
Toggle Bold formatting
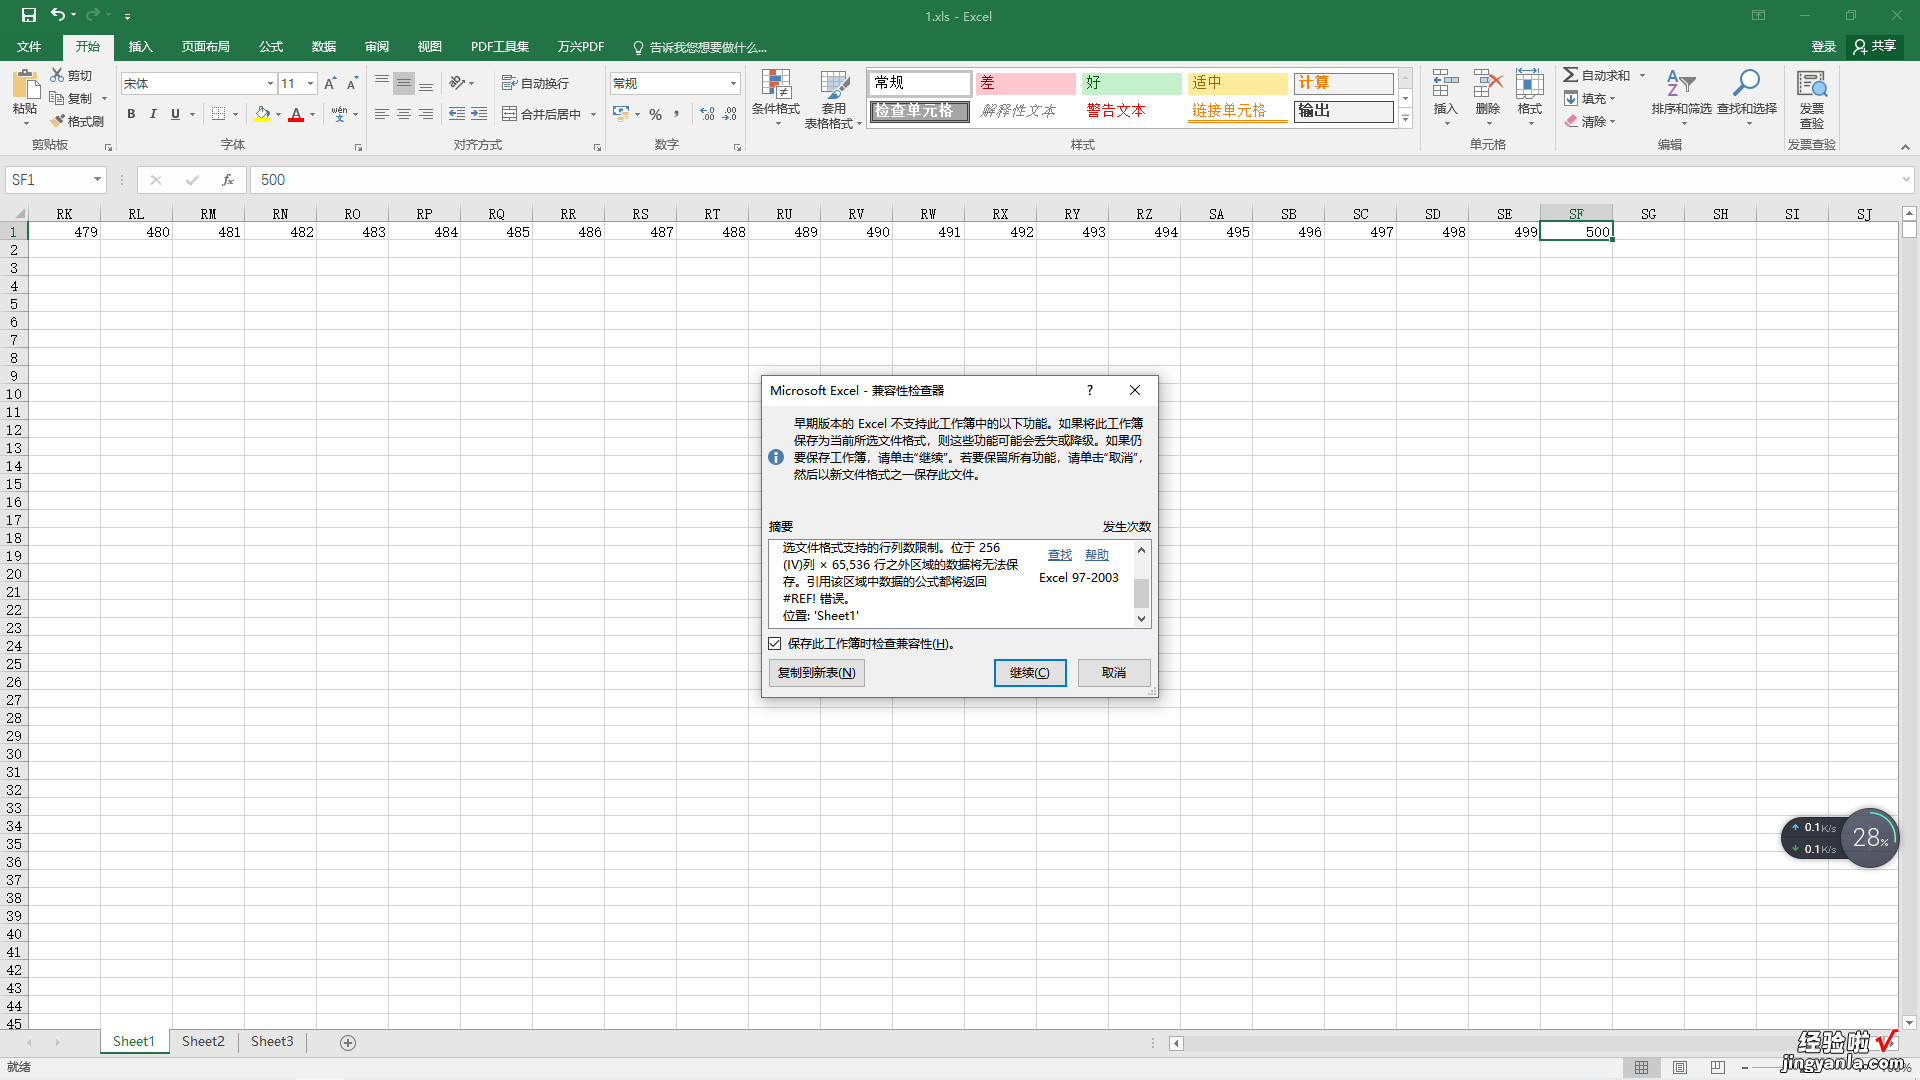(131, 114)
